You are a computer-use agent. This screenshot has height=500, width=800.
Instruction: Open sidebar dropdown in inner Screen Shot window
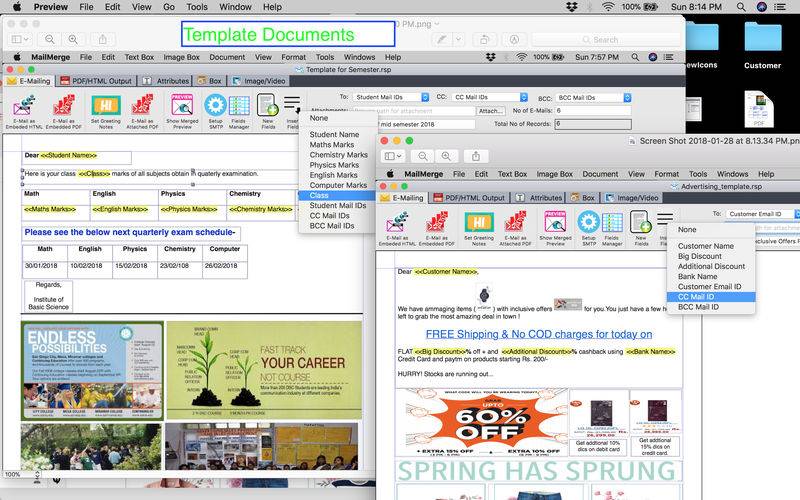click(393, 156)
